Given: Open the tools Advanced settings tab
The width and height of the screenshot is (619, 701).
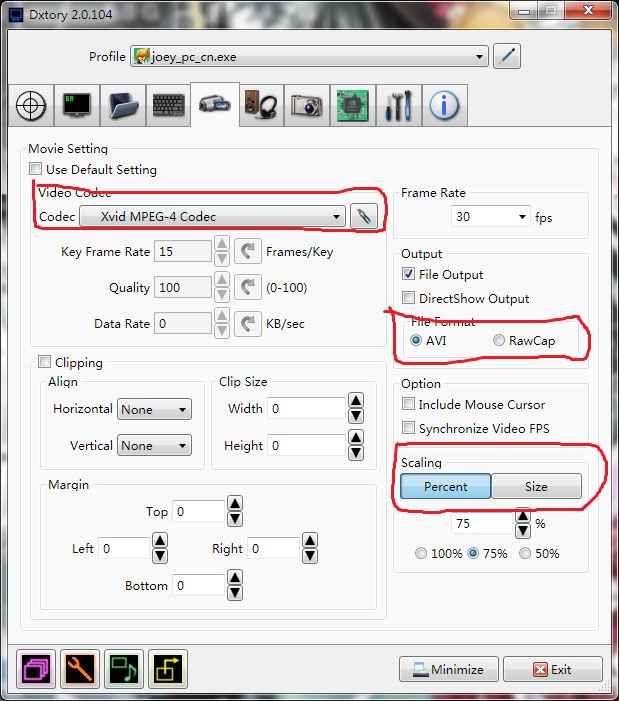Looking at the screenshot, I should (x=399, y=106).
